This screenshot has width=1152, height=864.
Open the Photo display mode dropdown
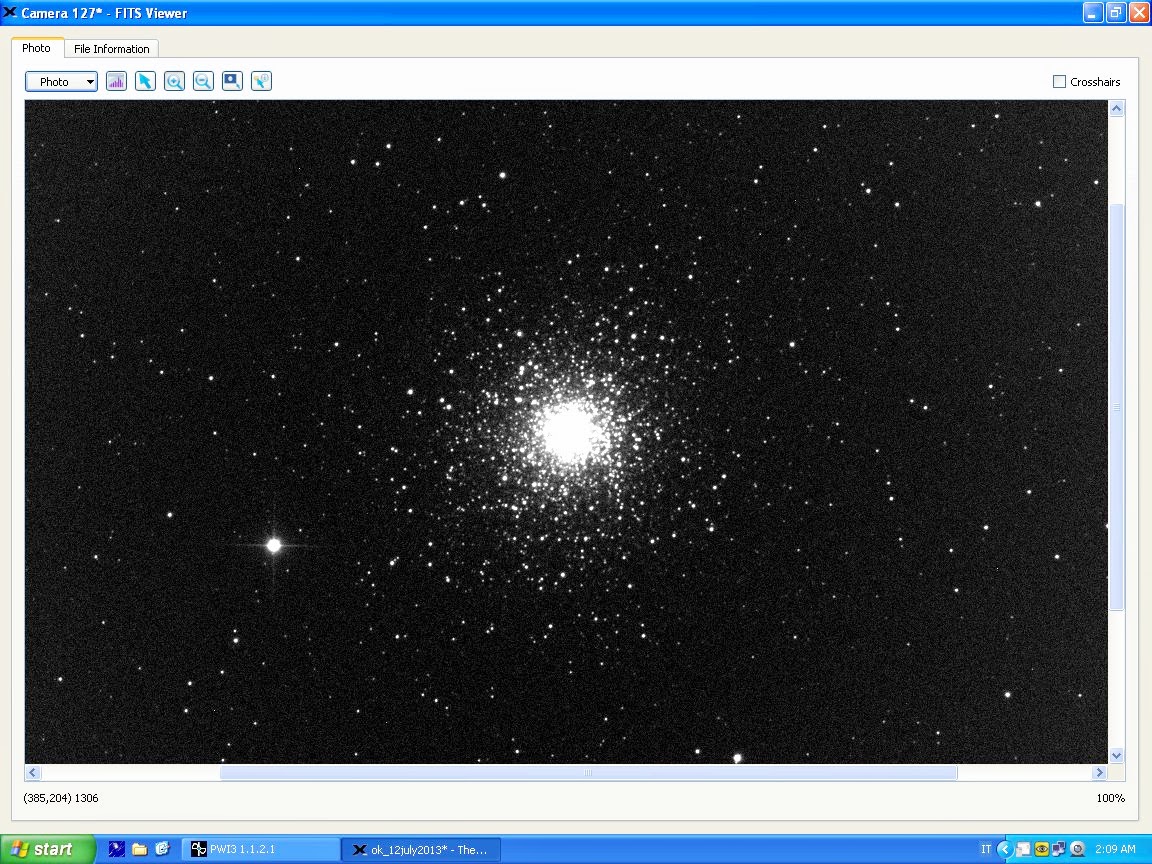61,82
